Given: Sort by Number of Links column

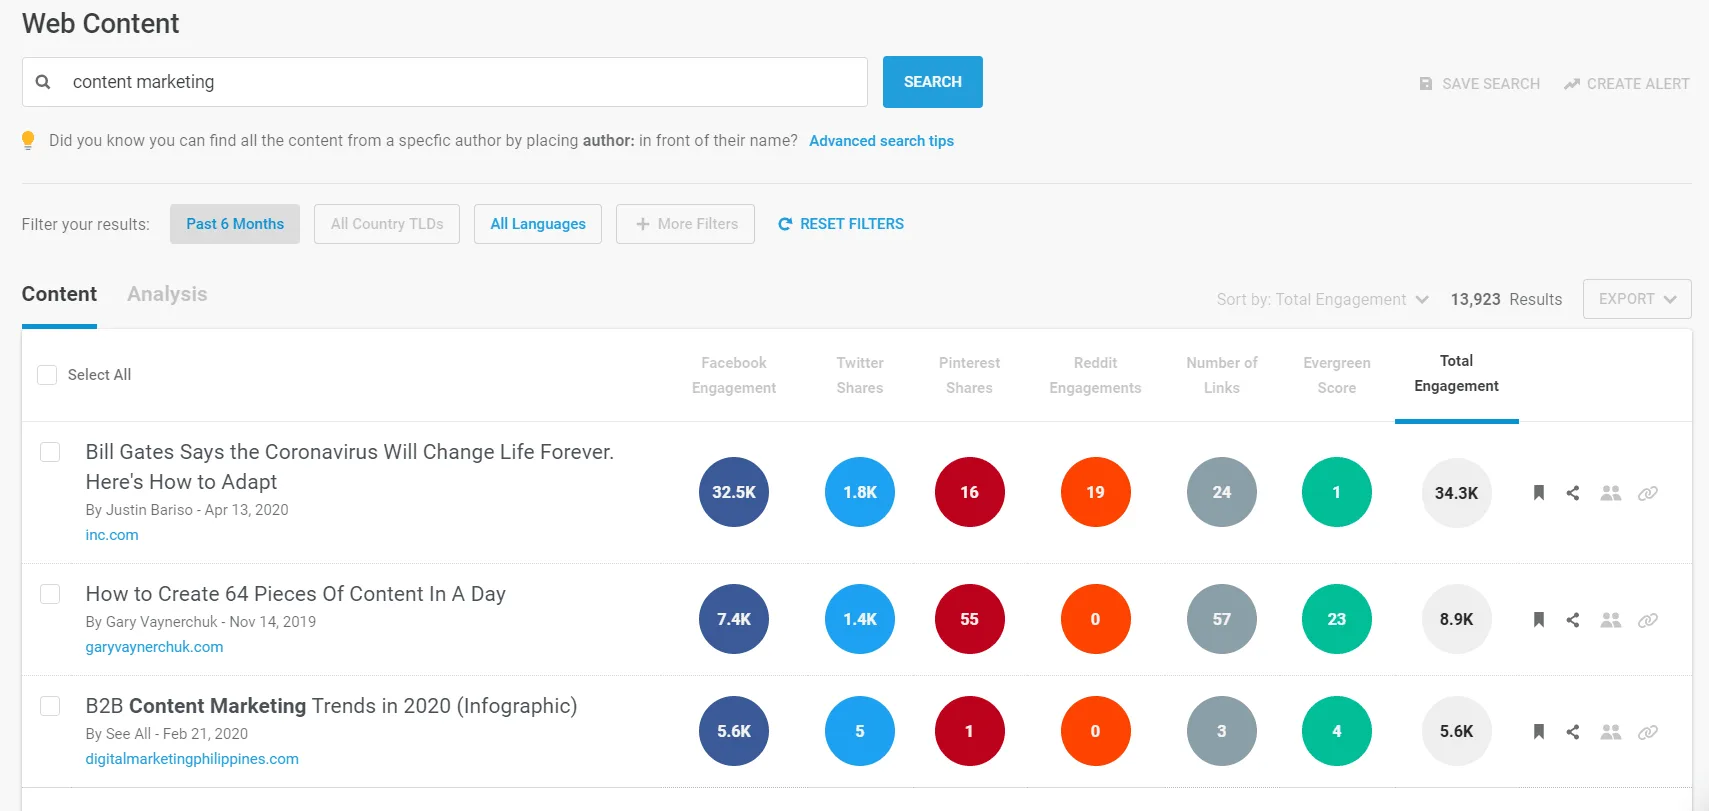Looking at the screenshot, I should [x=1222, y=375].
